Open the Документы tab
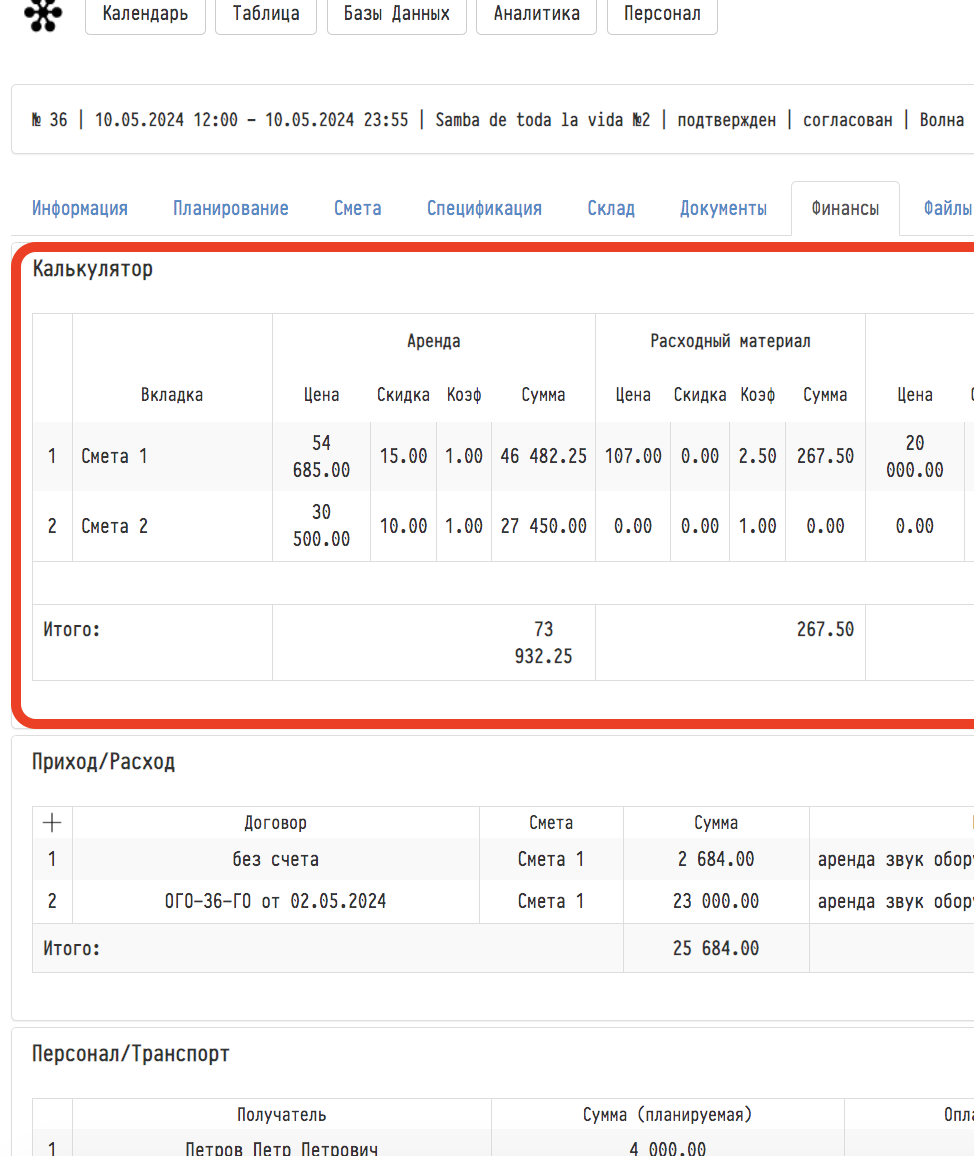This screenshot has height=1156, width=974. (x=723, y=208)
